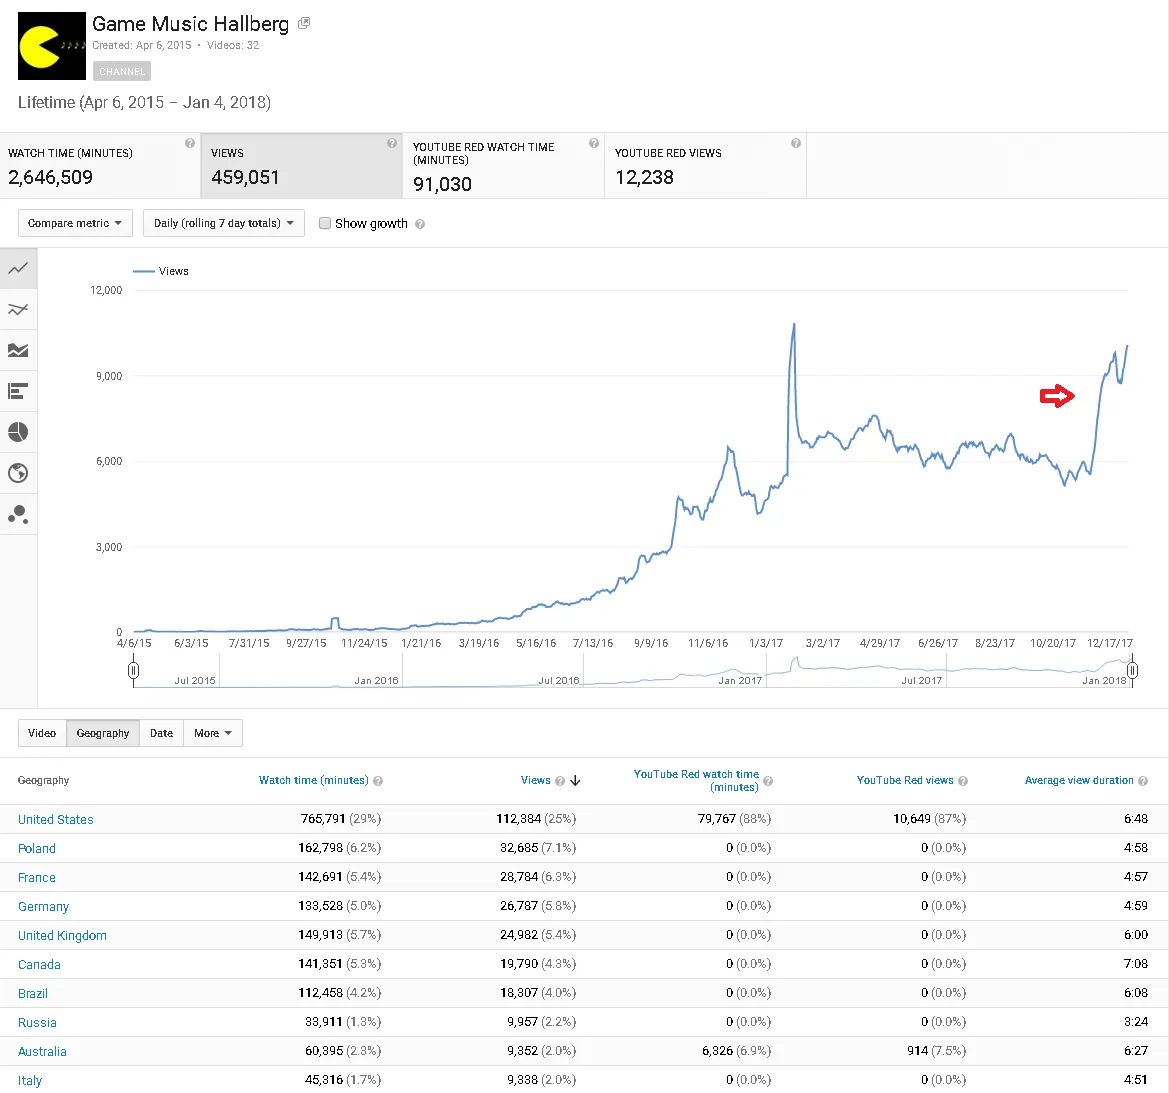Click help icon on YouTube Red Watch Time card
This screenshot has width=1169, height=1093.
(593, 143)
